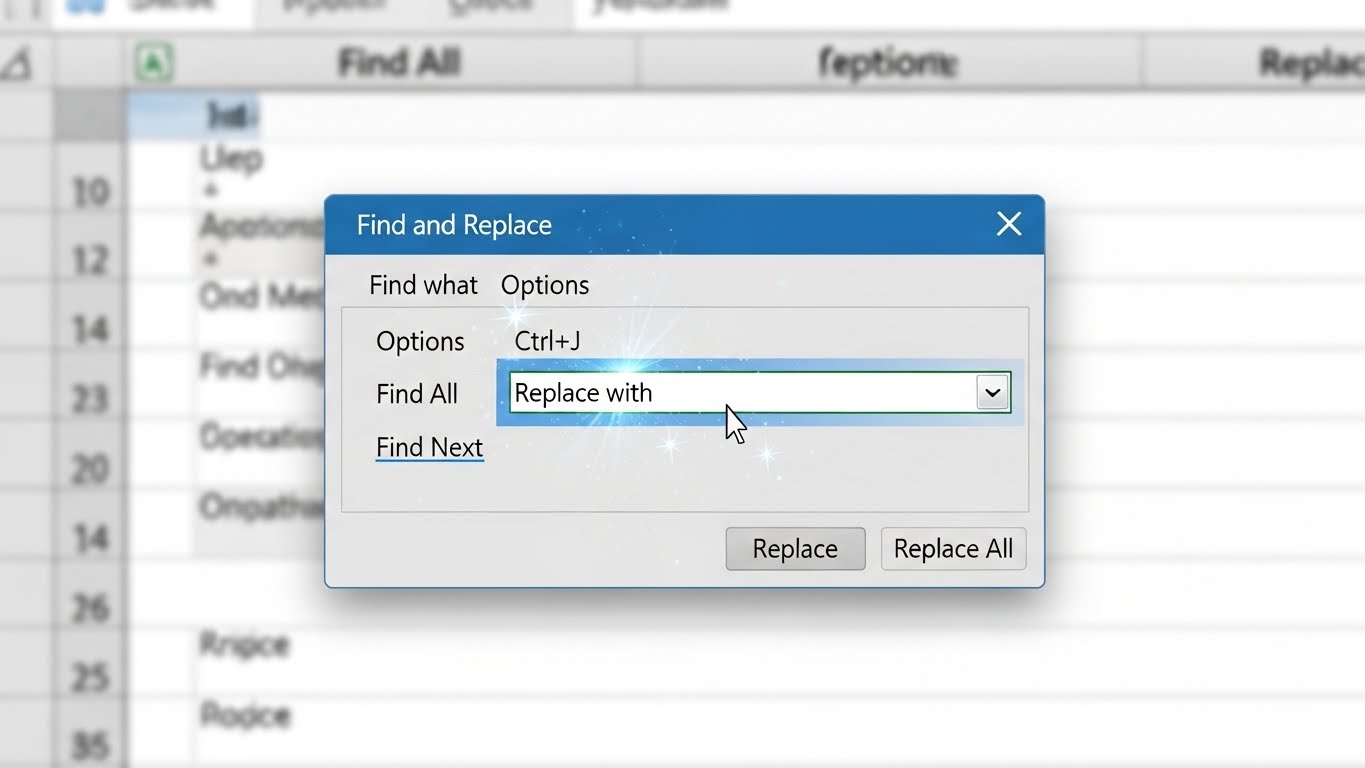Select row header 12
1365x768 pixels.
[90, 261]
